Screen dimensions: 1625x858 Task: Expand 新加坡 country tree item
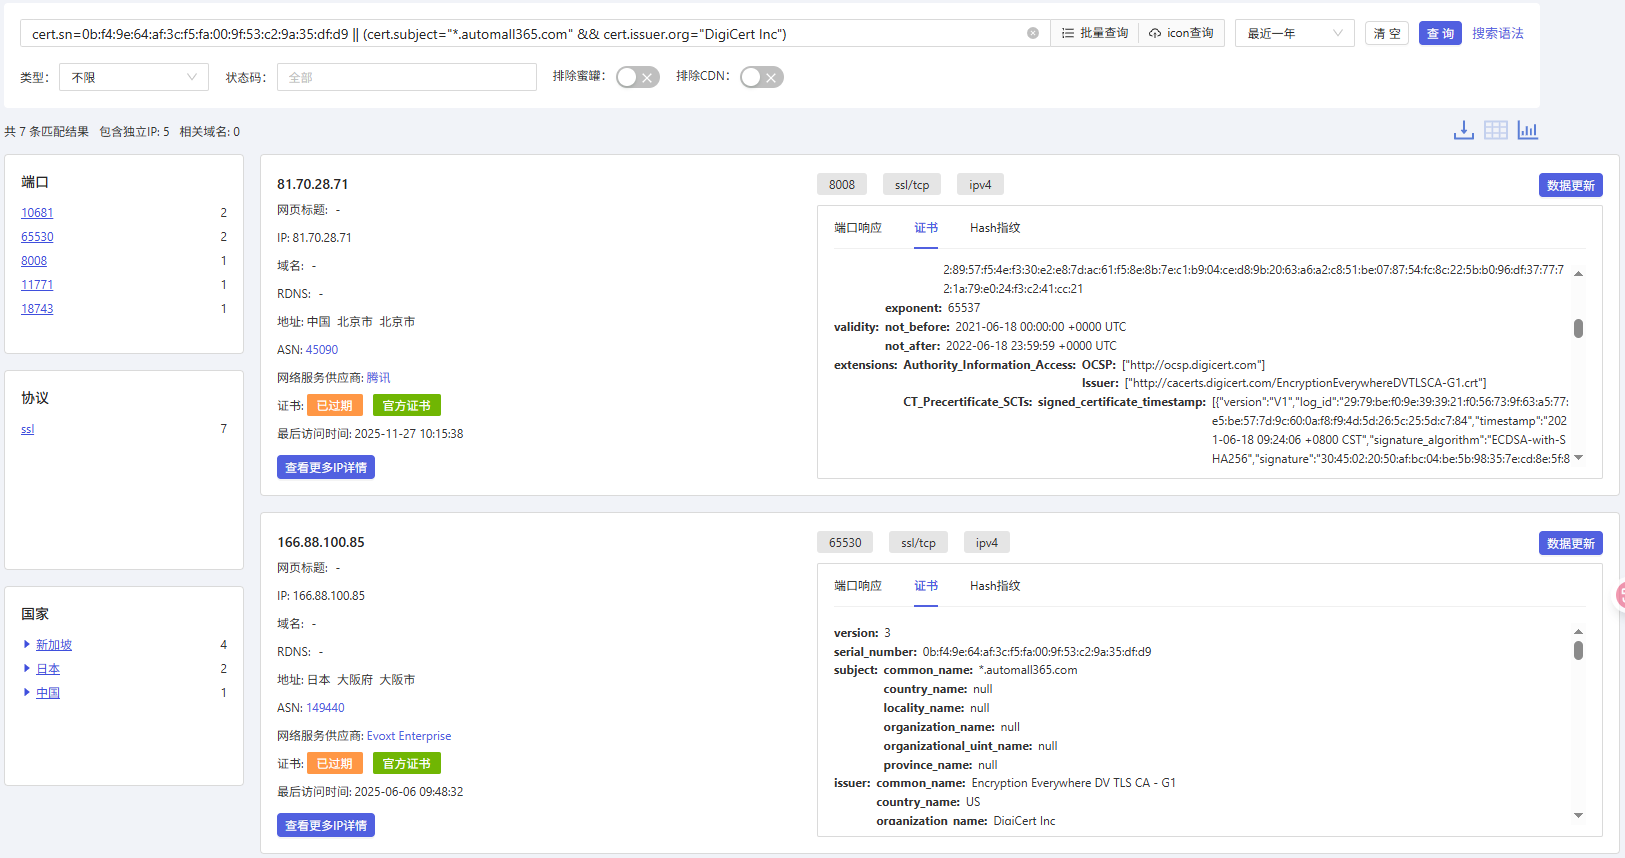point(26,644)
